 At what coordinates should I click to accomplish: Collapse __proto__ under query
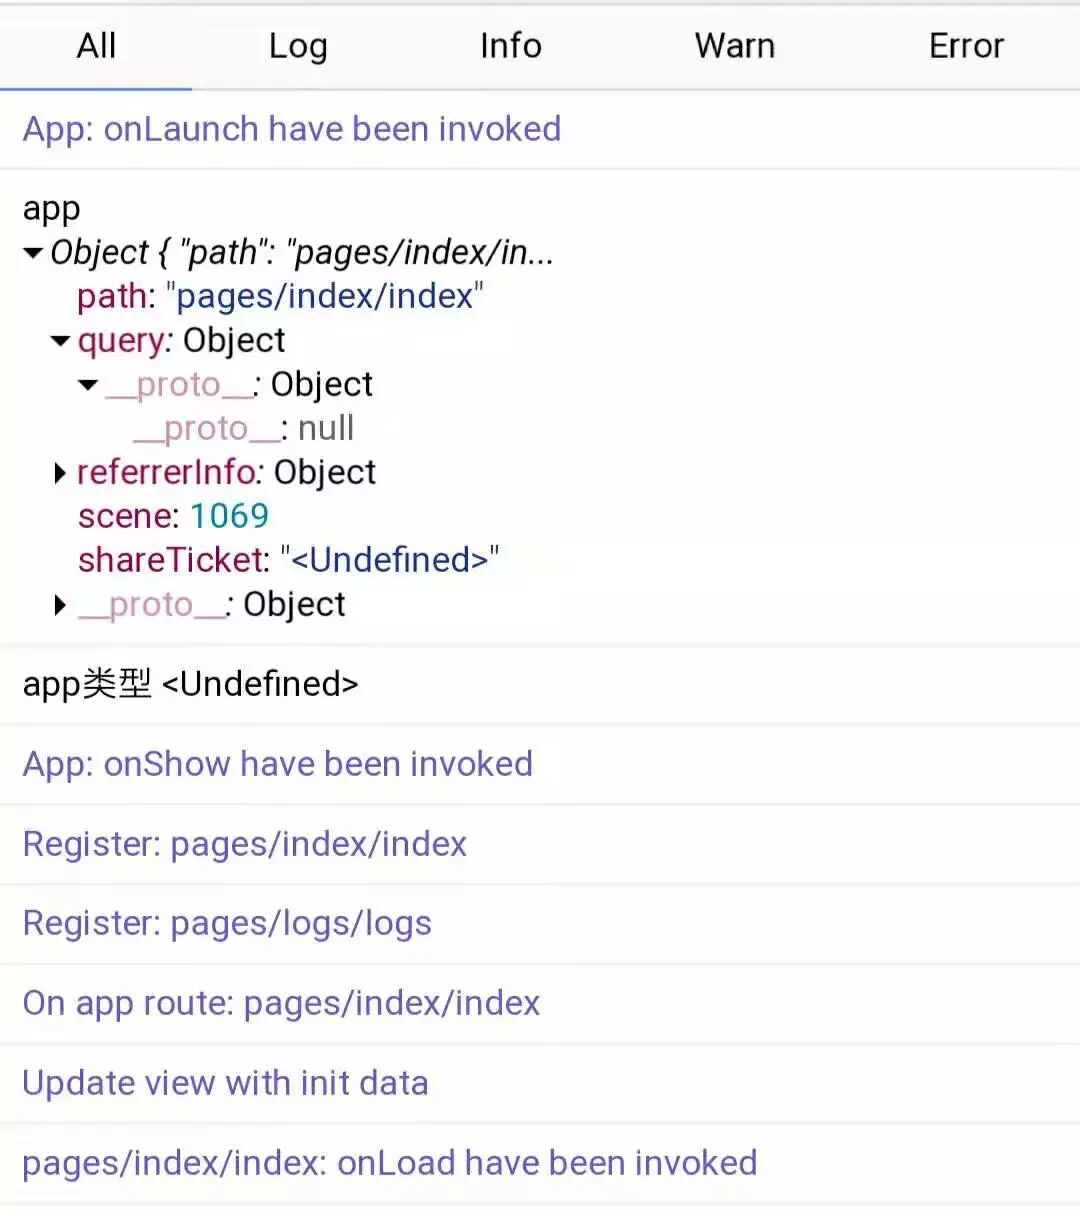click(89, 385)
